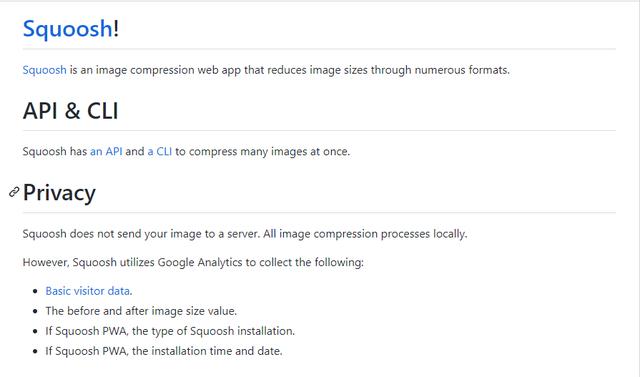The image size is (640, 377).
Task: Select "the type of Squoosh installation" list item
Action: click(x=170, y=331)
